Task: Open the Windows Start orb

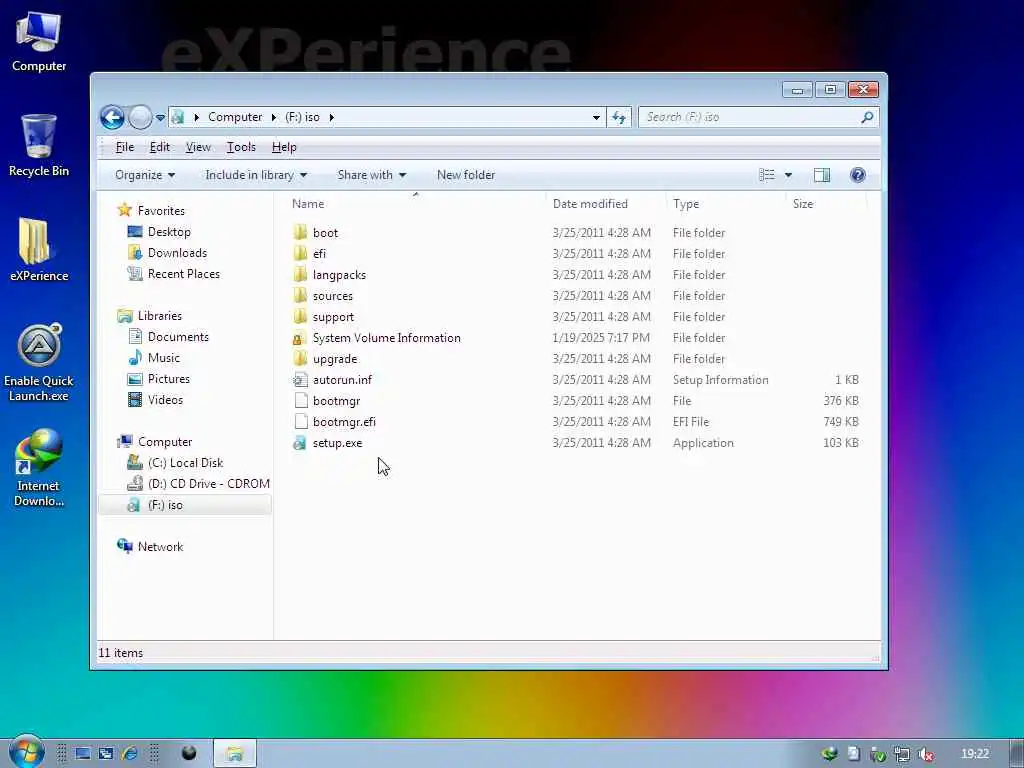Action: [26, 752]
